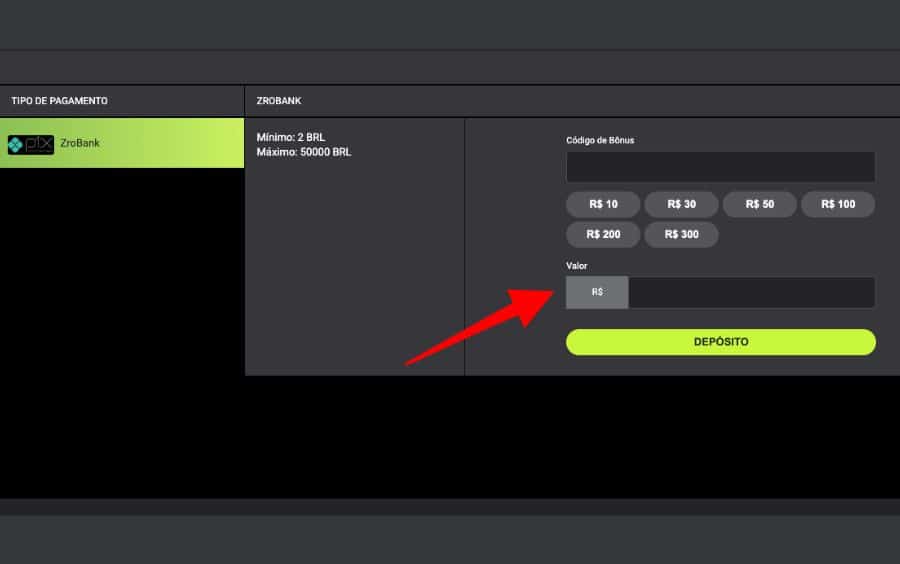The width and height of the screenshot is (900, 564).
Task: Click the ZROBANK panel header
Action: 279,101
